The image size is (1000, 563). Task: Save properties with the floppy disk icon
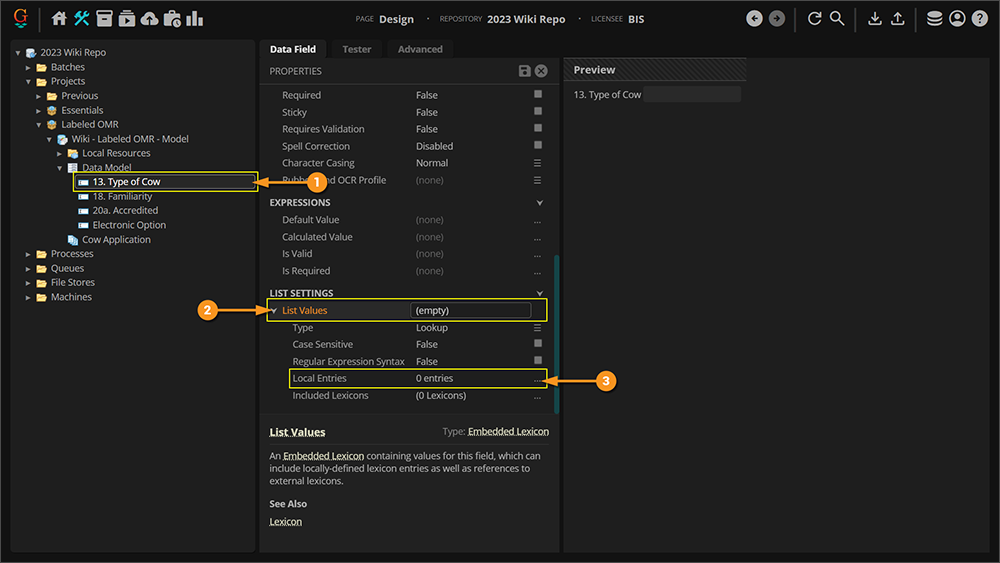pos(524,71)
